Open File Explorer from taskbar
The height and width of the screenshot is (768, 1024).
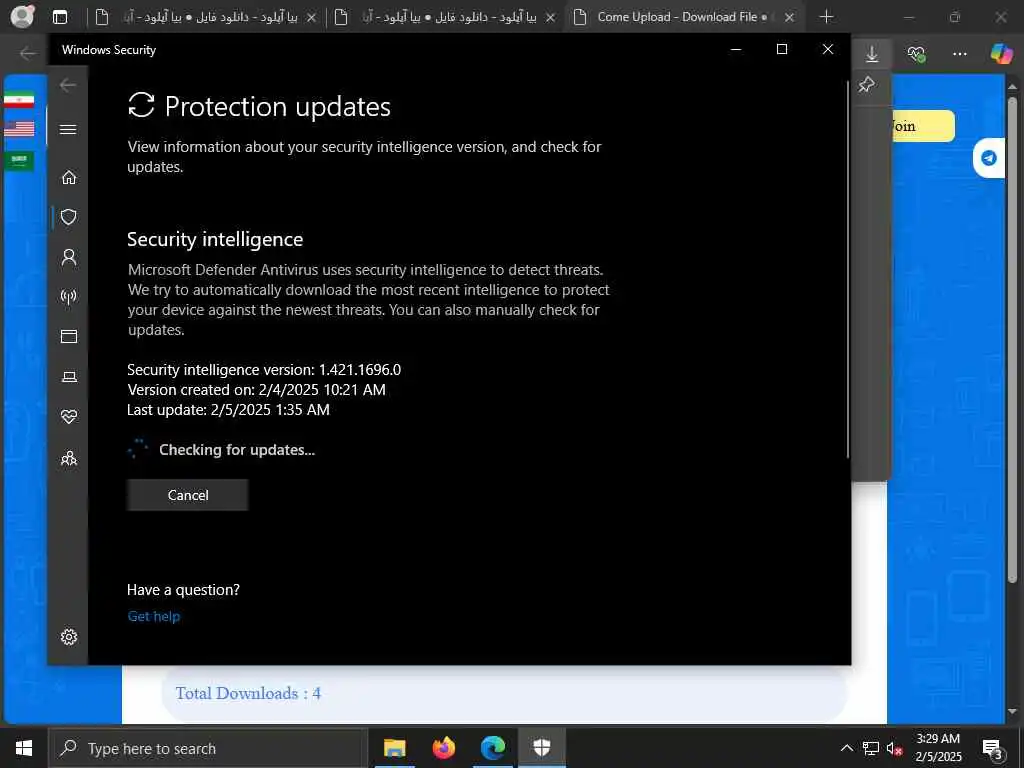coord(394,748)
